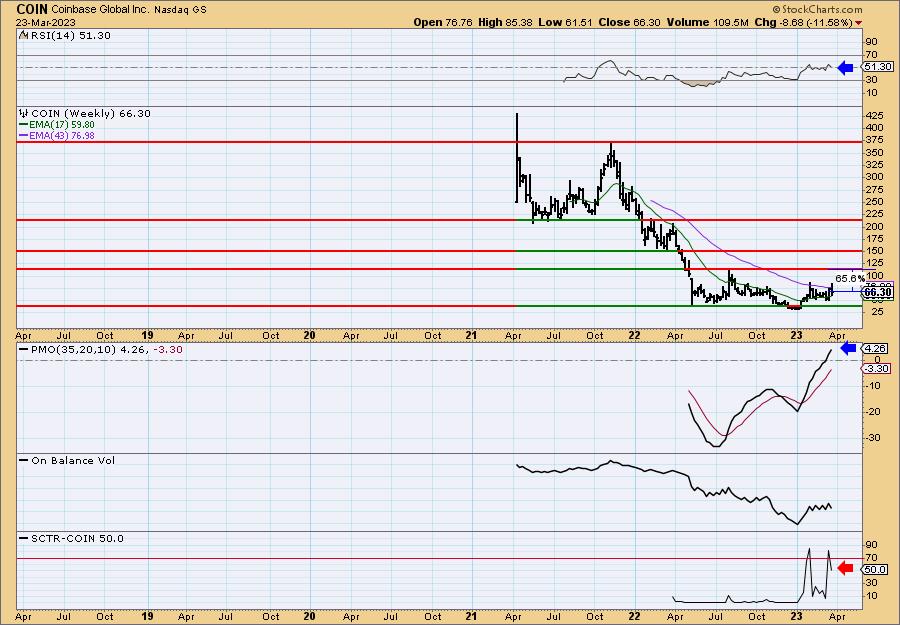Click the purple EMA(43) legend line swatch
The height and width of the screenshot is (625, 900).
24,136
